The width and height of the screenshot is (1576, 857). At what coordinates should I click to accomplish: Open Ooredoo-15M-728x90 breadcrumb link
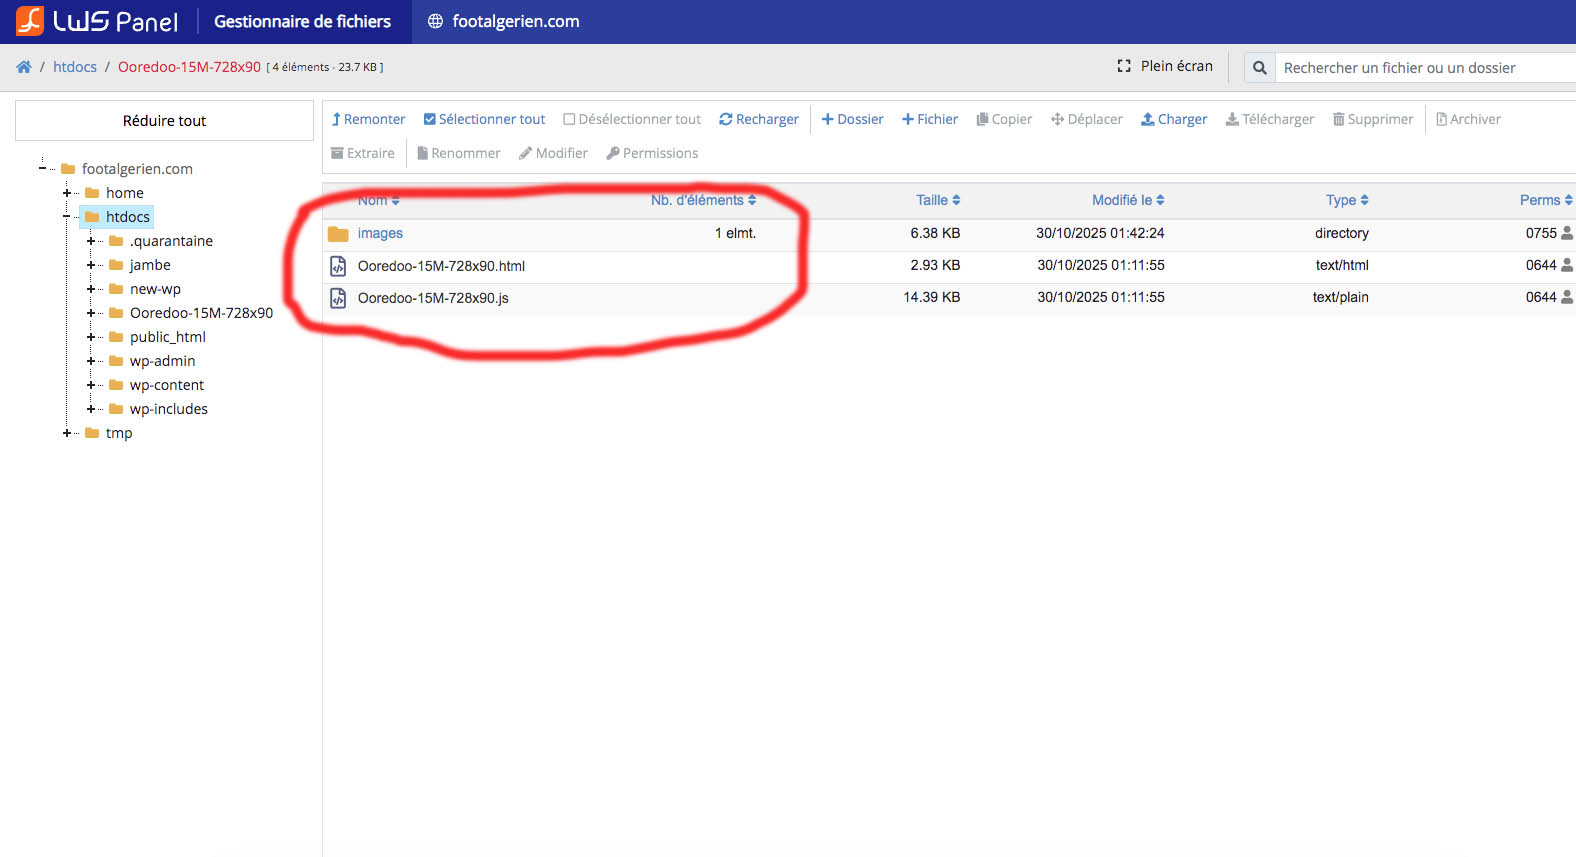click(189, 67)
